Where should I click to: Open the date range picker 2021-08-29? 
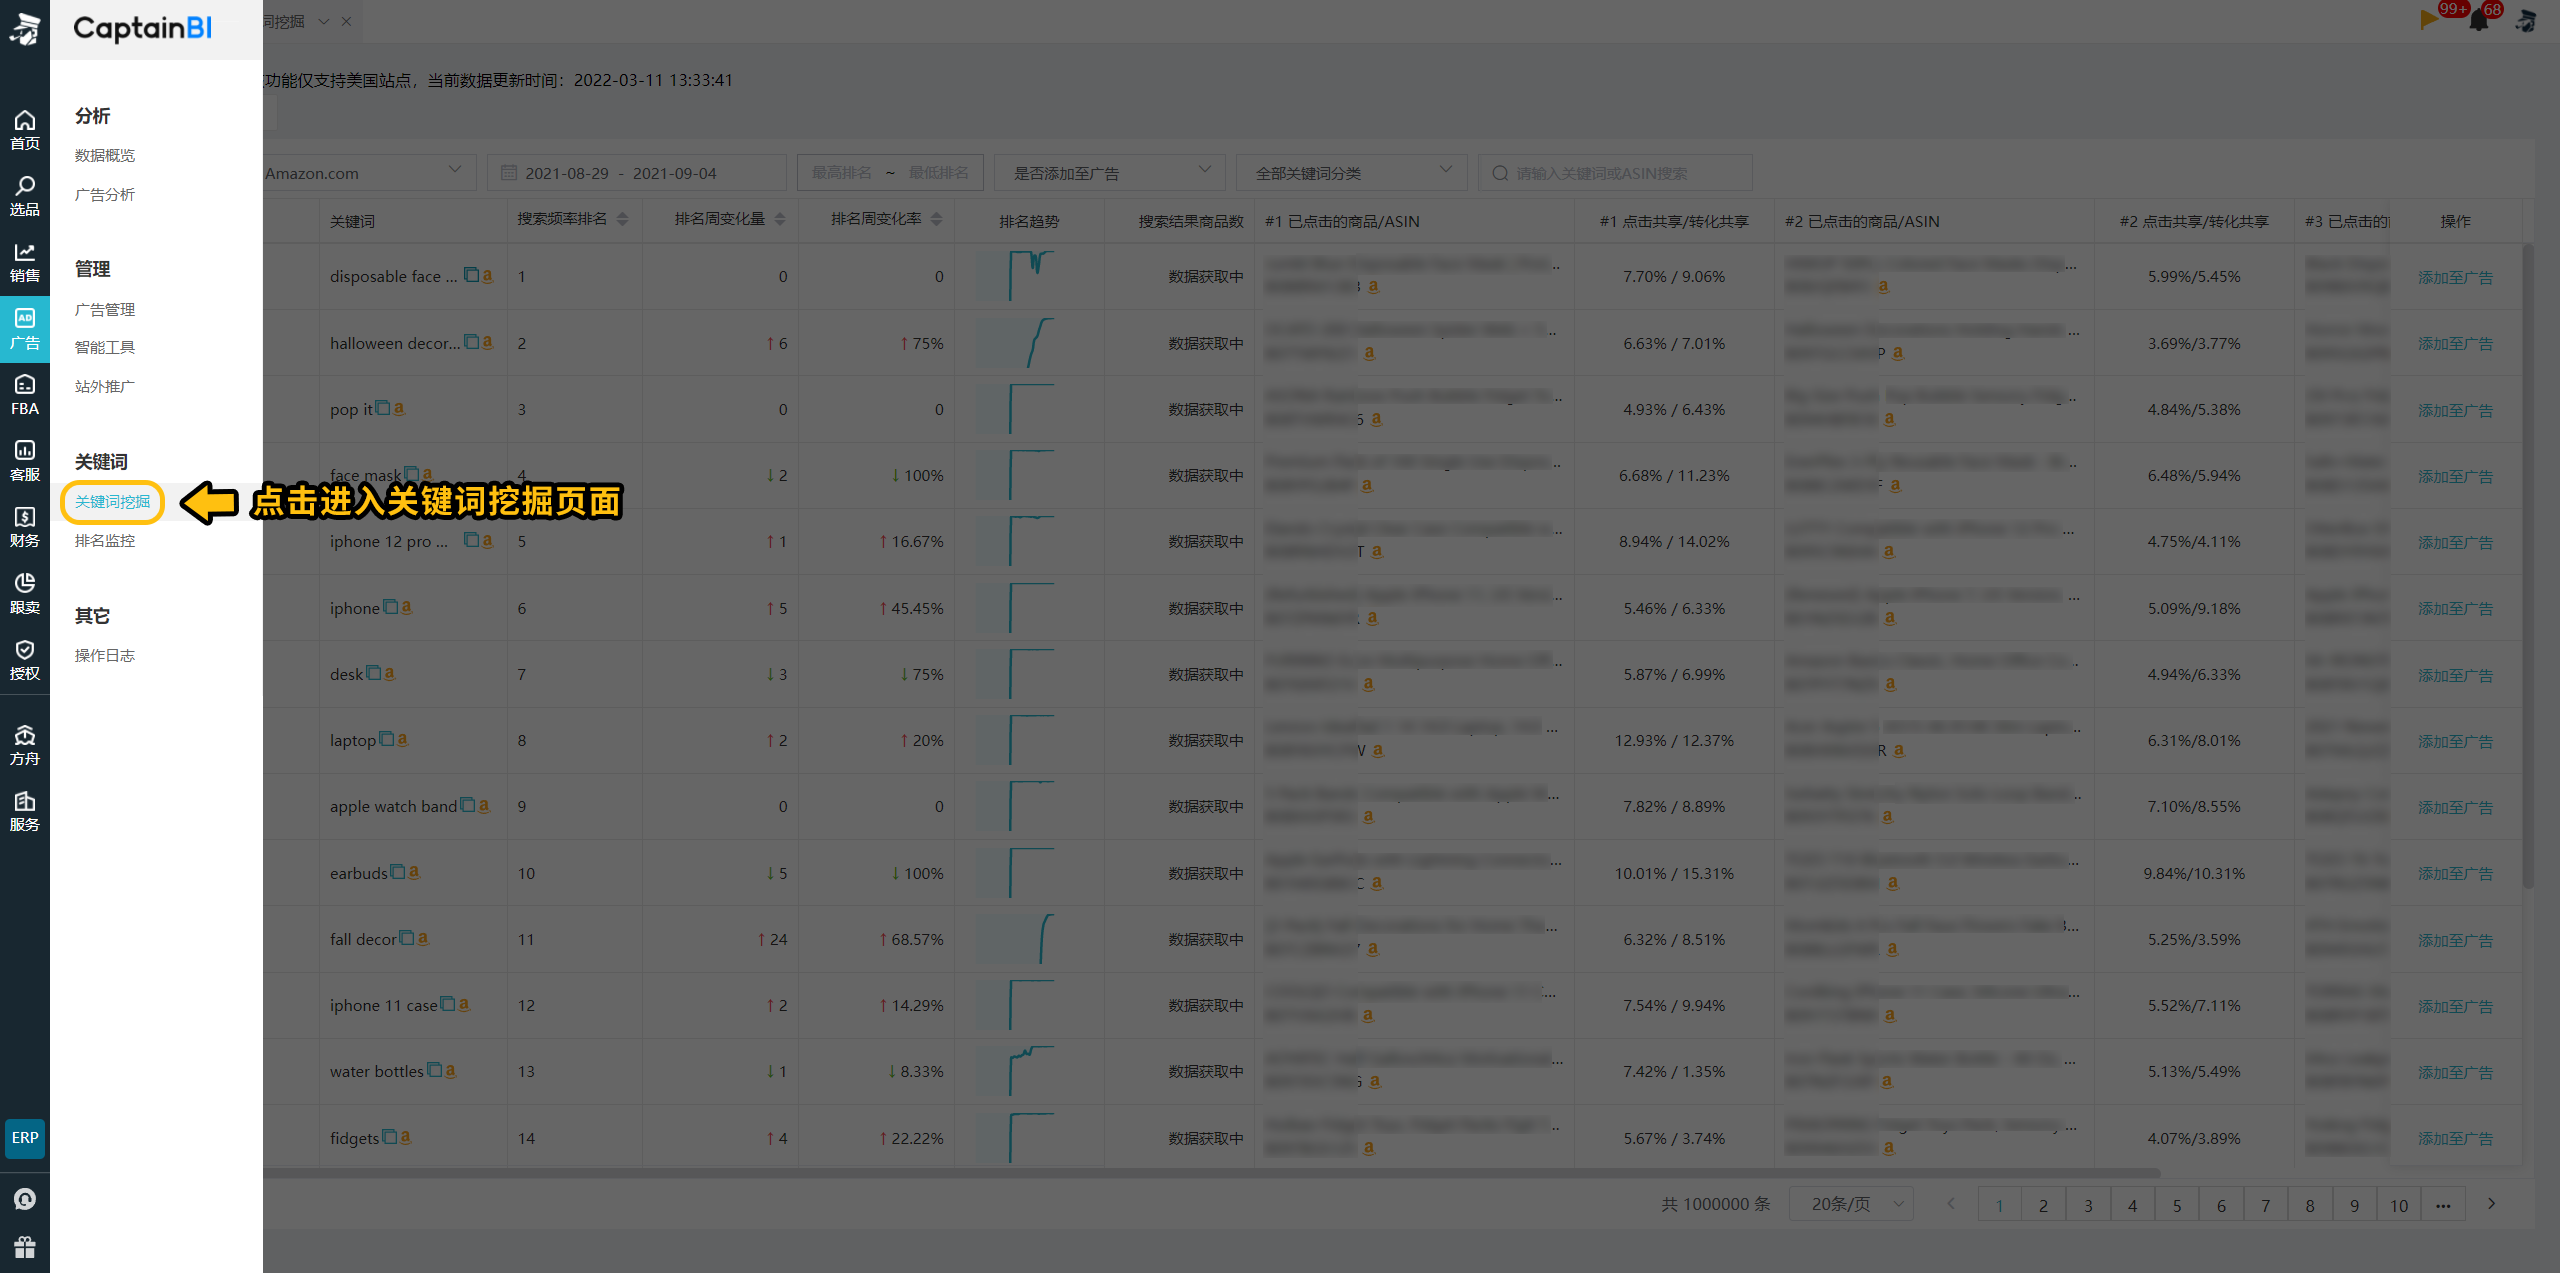click(x=636, y=172)
